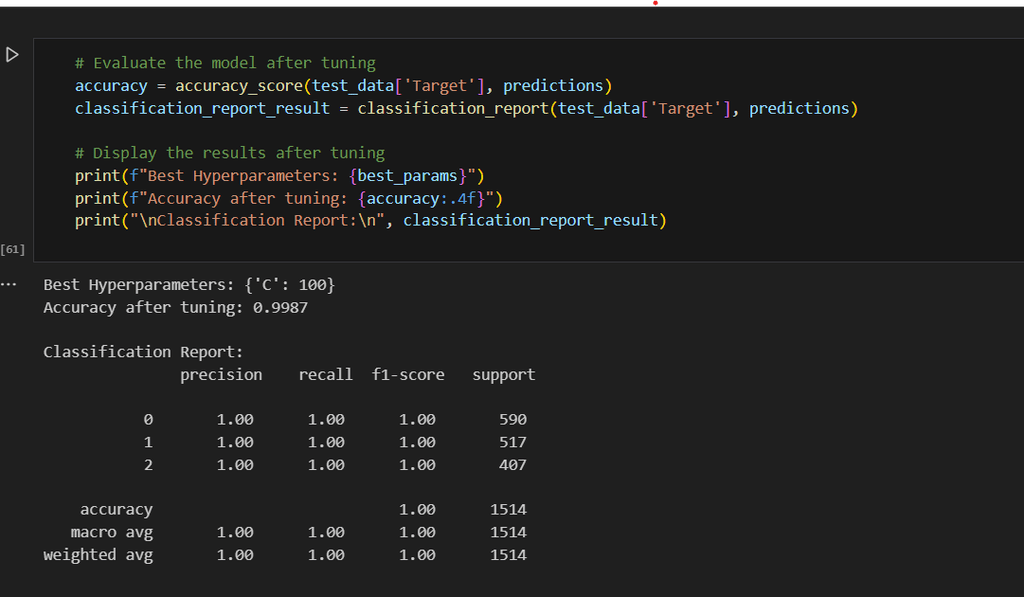Image resolution: width=1024 pixels, height=597 pixels.
Task: Click the support value 407 for class 2
Action: [x=512, y=465]
